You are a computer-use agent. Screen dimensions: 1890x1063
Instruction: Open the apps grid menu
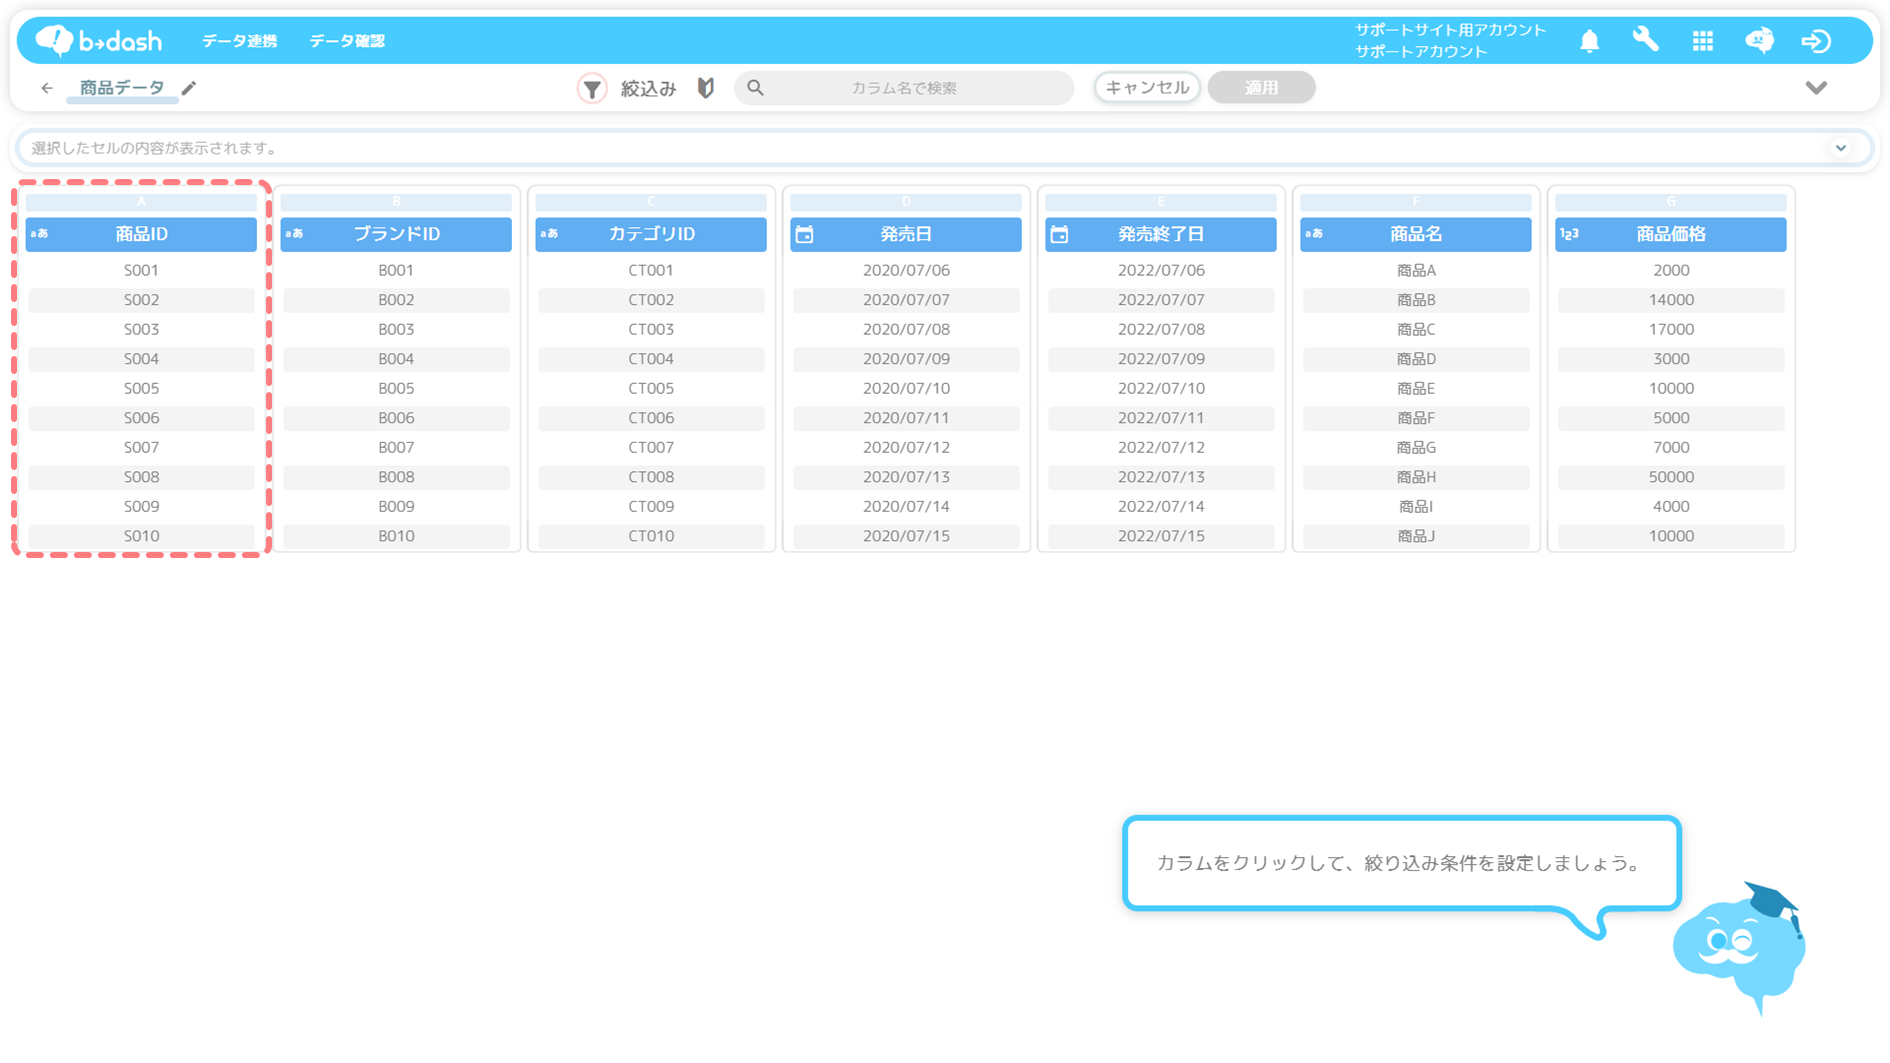(1702, 41)
